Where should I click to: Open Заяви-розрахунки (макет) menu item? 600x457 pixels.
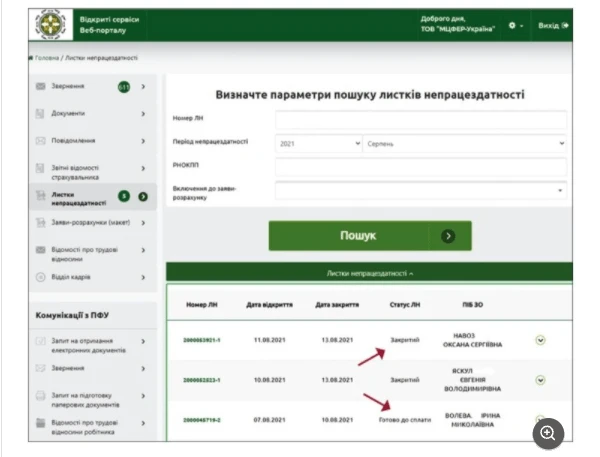93,223
